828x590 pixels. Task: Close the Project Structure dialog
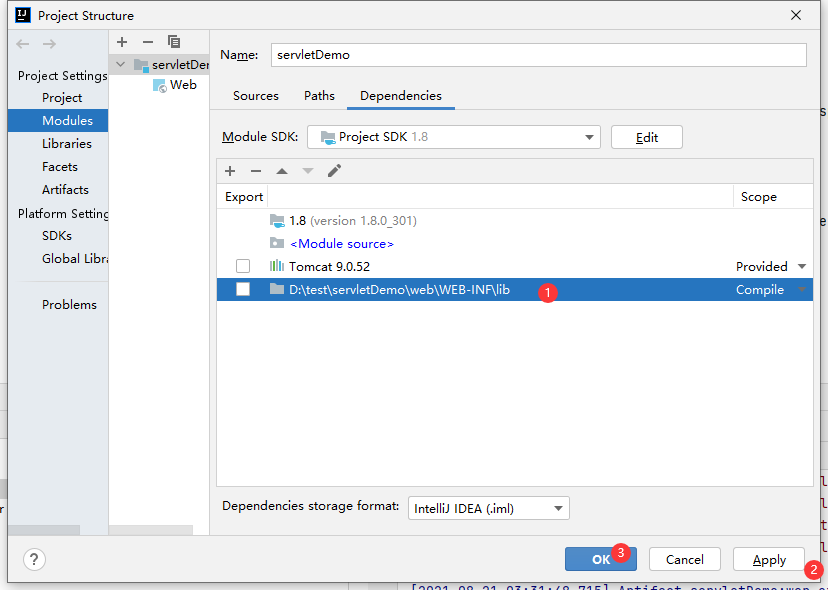796,15
